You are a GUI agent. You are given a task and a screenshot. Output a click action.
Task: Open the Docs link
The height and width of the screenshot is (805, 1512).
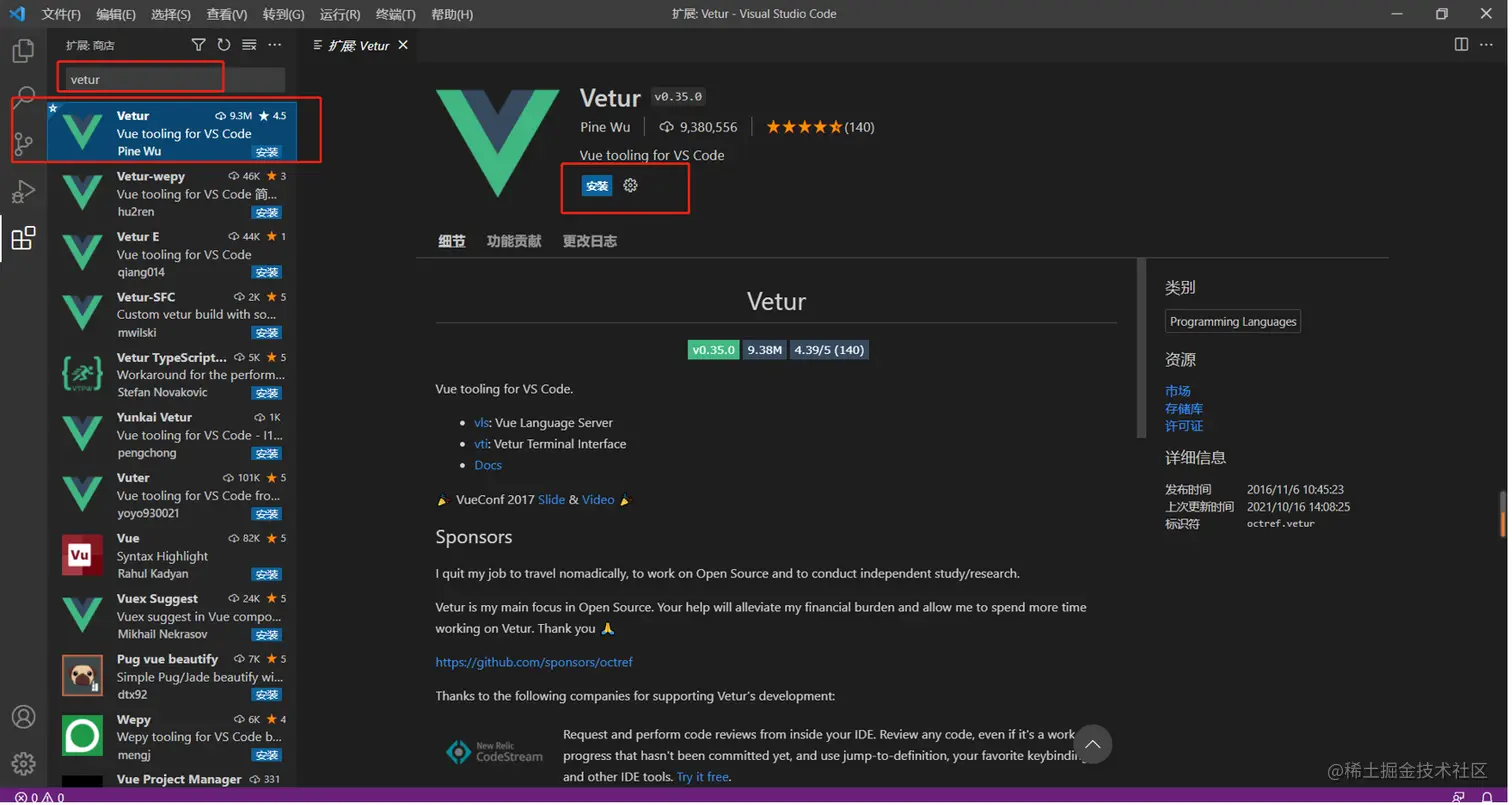coord(488,465)
